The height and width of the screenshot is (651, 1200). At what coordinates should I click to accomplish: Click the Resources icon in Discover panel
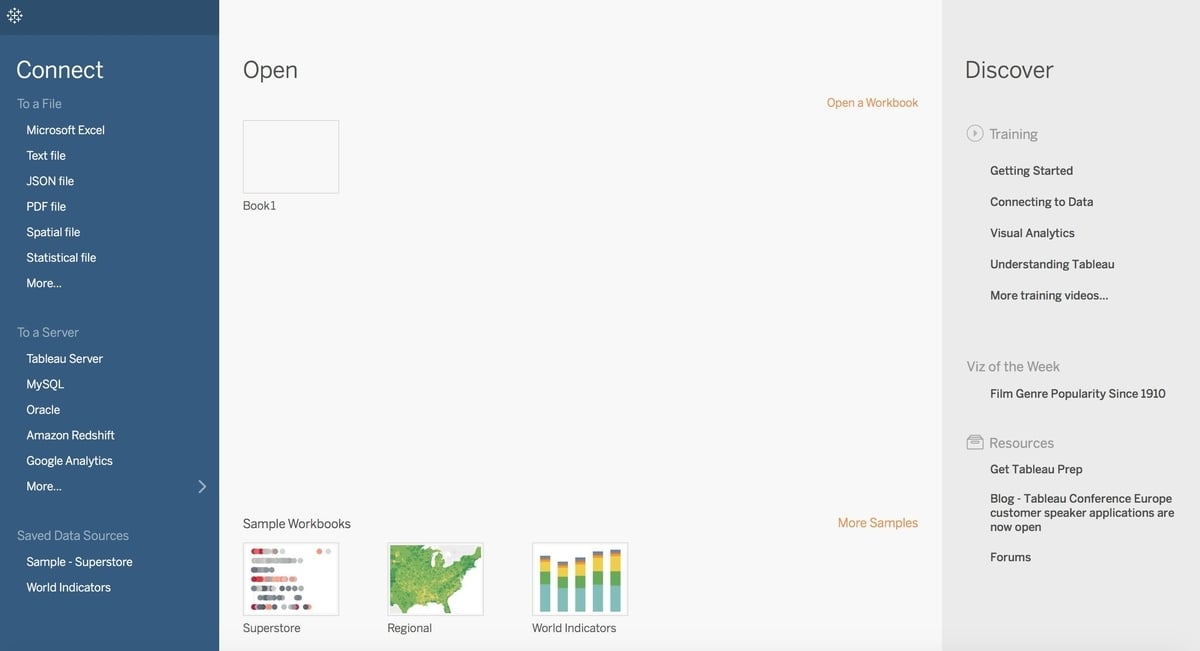pyautogui.click(x=974, y=442)
